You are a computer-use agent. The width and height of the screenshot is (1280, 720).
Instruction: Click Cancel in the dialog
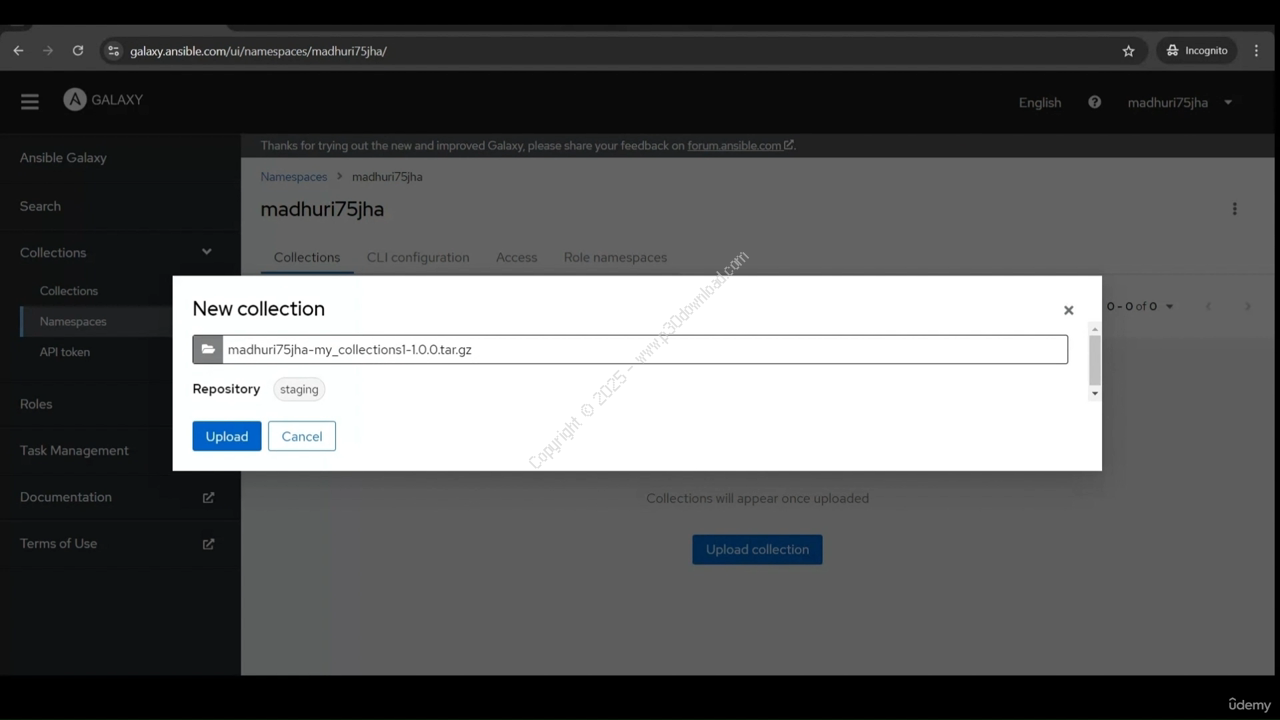(x=302, y=436)
